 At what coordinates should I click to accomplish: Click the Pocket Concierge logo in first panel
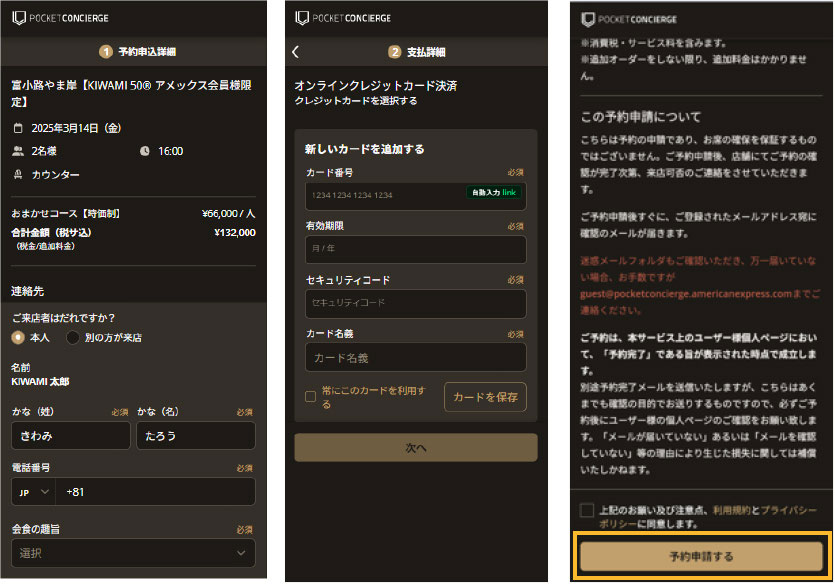[60, 18]
